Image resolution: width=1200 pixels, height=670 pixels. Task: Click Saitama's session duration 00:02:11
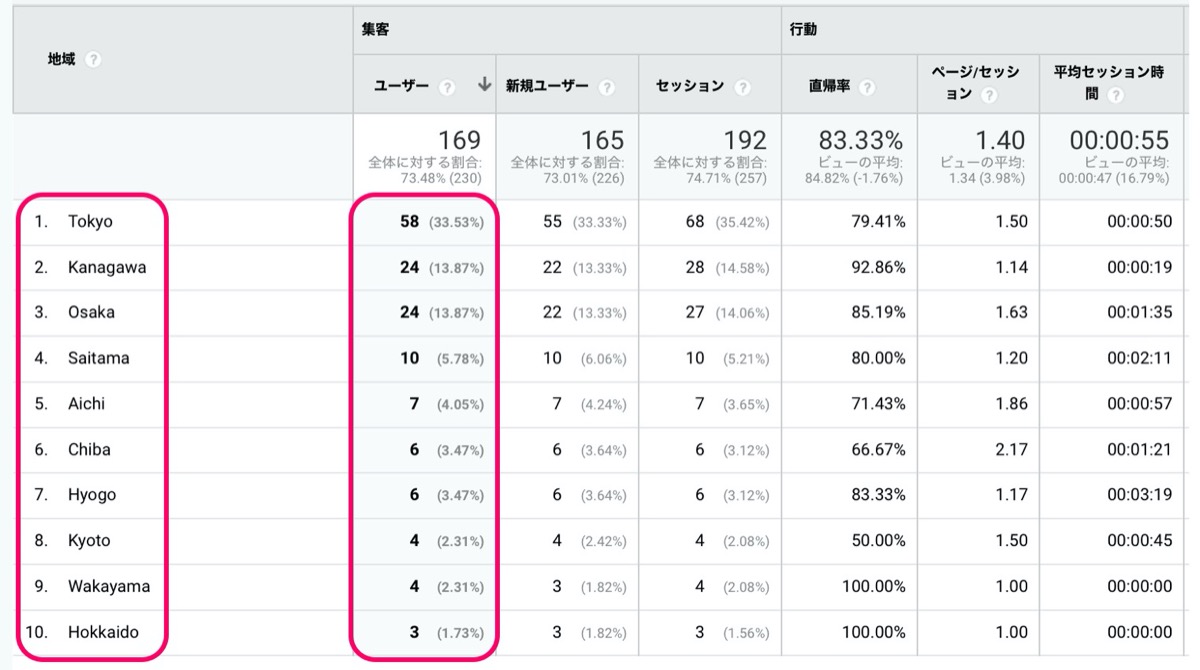click(1139, 358)
